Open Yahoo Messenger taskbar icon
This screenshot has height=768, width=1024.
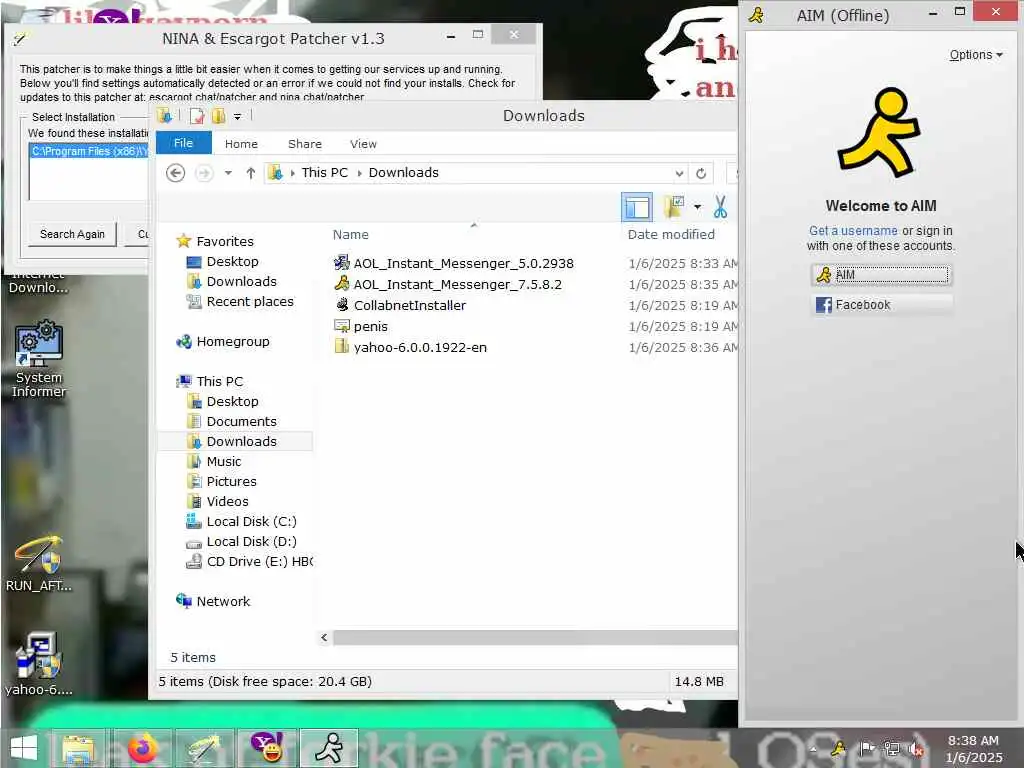[268, 748]
